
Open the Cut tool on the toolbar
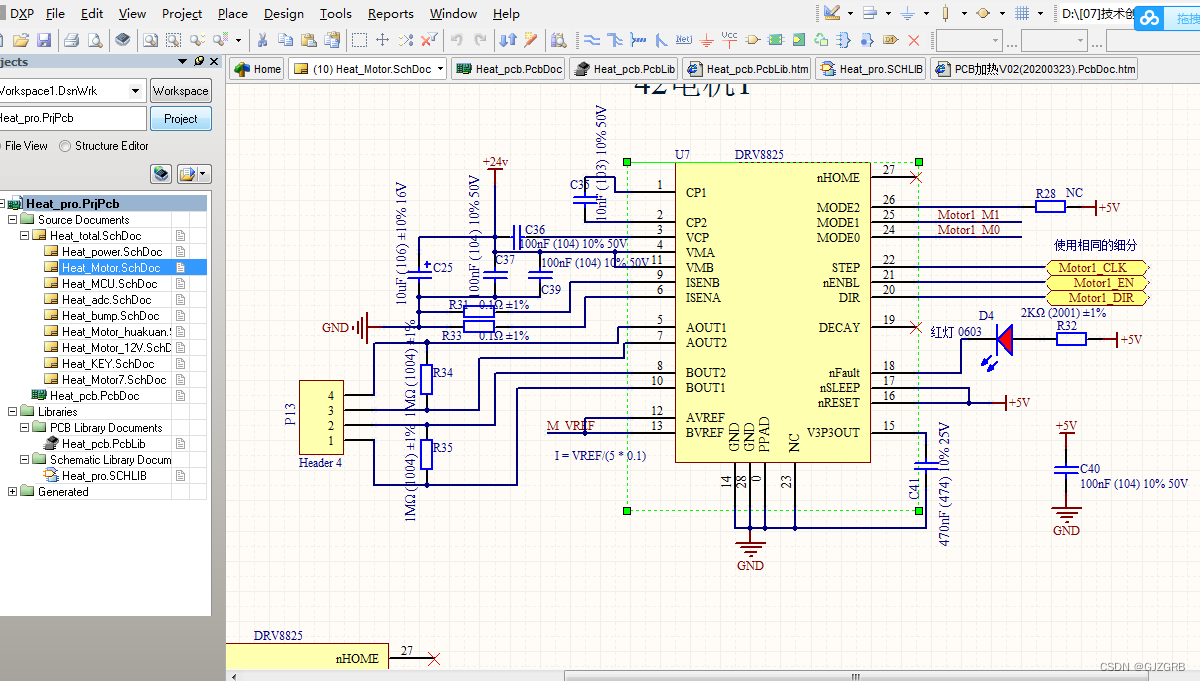click(x=262, y=41)
